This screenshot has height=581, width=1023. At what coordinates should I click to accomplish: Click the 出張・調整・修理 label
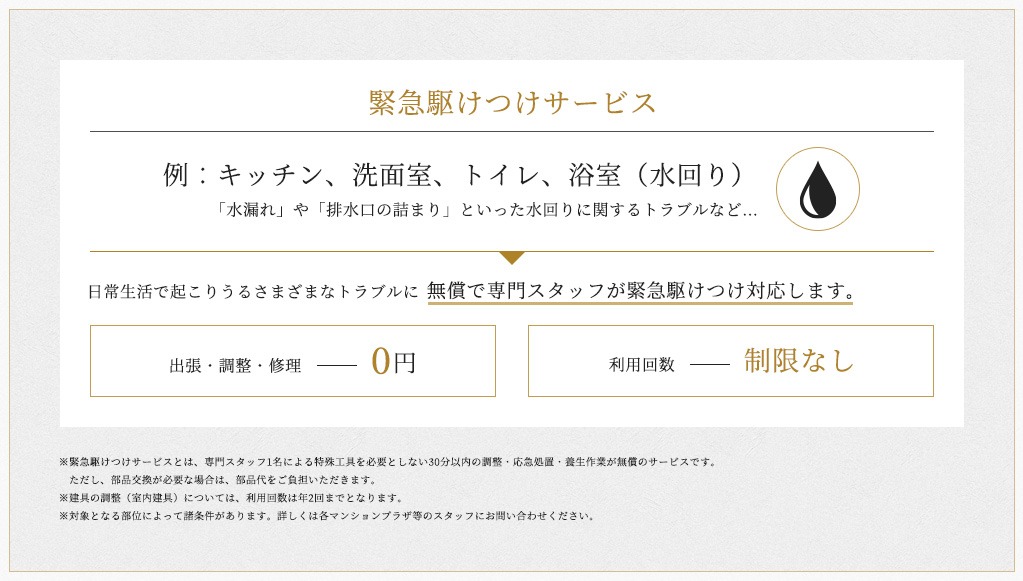(236, 365)
